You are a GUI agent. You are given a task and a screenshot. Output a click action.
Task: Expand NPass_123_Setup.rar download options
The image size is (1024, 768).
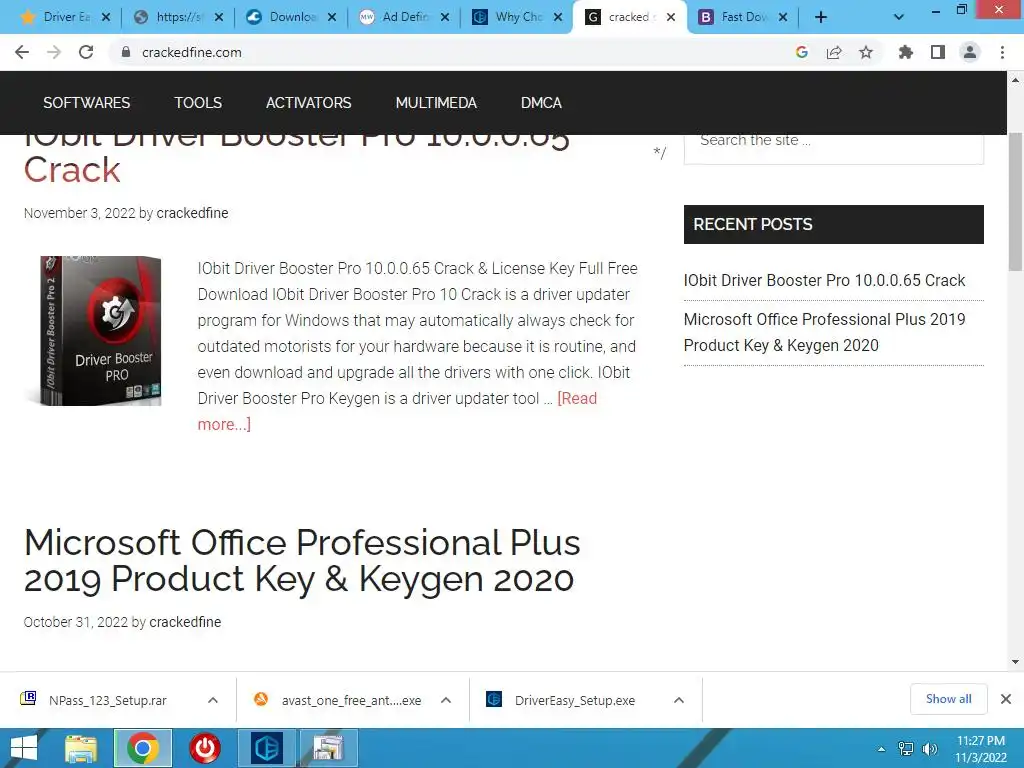pos(213,700)
